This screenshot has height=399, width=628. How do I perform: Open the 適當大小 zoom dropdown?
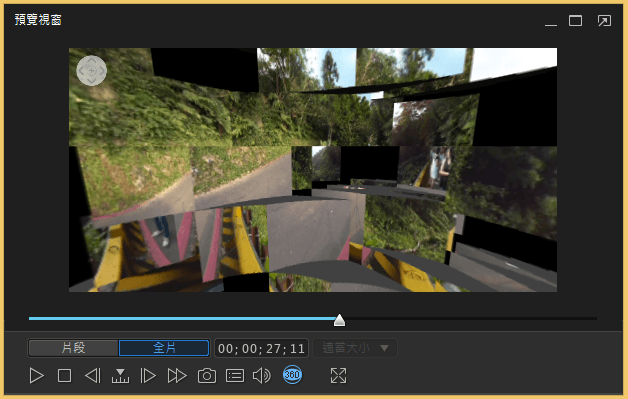coord(355,348)
